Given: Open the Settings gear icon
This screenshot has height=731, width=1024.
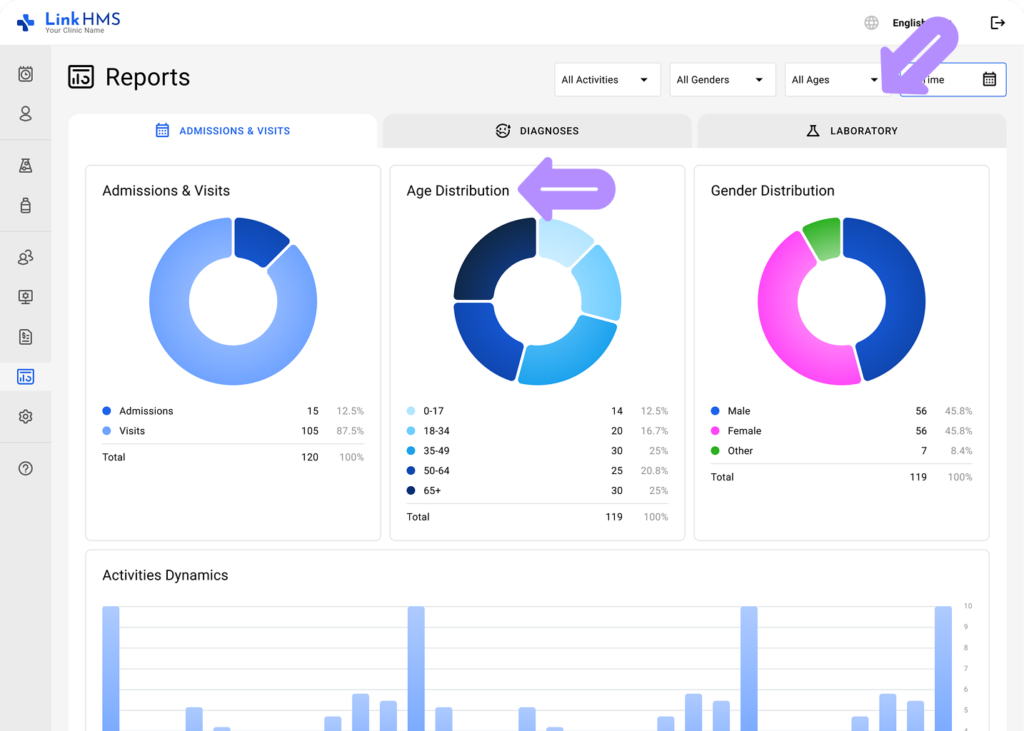Looking at the screenshot, I should pyautogui.click(x=25, y=416).
